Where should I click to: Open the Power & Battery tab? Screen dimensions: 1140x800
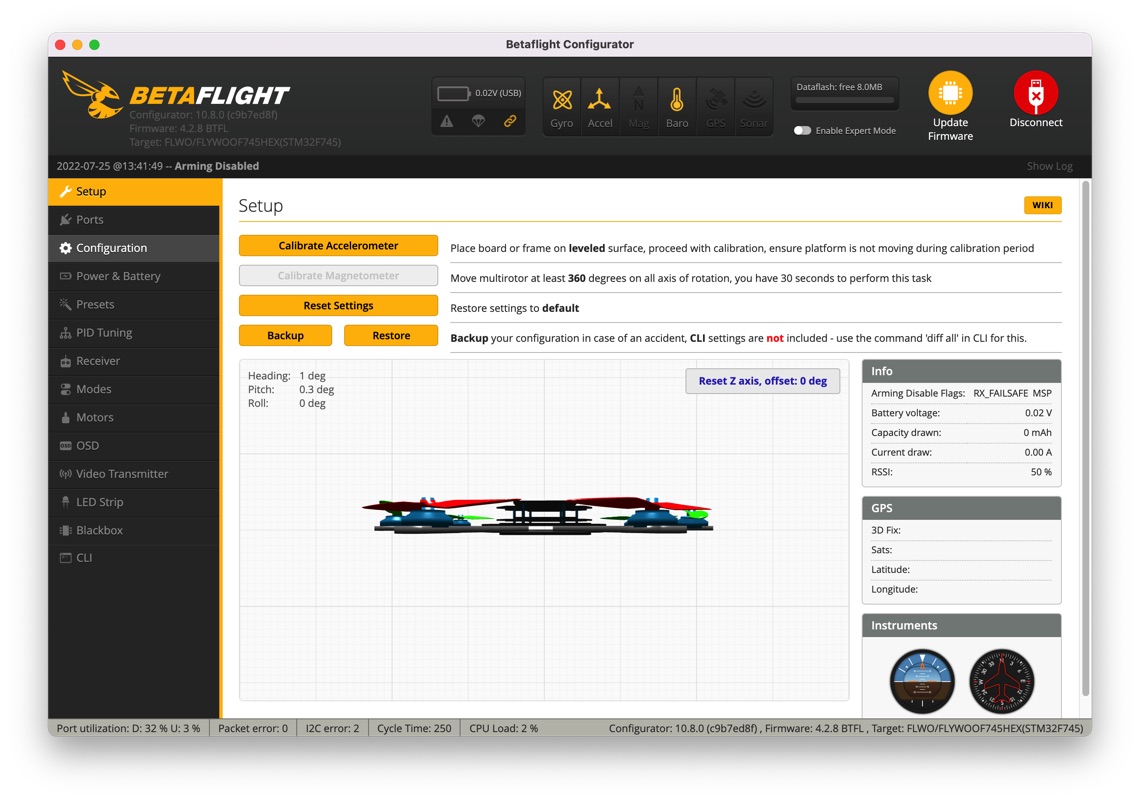tap(134, 276)
